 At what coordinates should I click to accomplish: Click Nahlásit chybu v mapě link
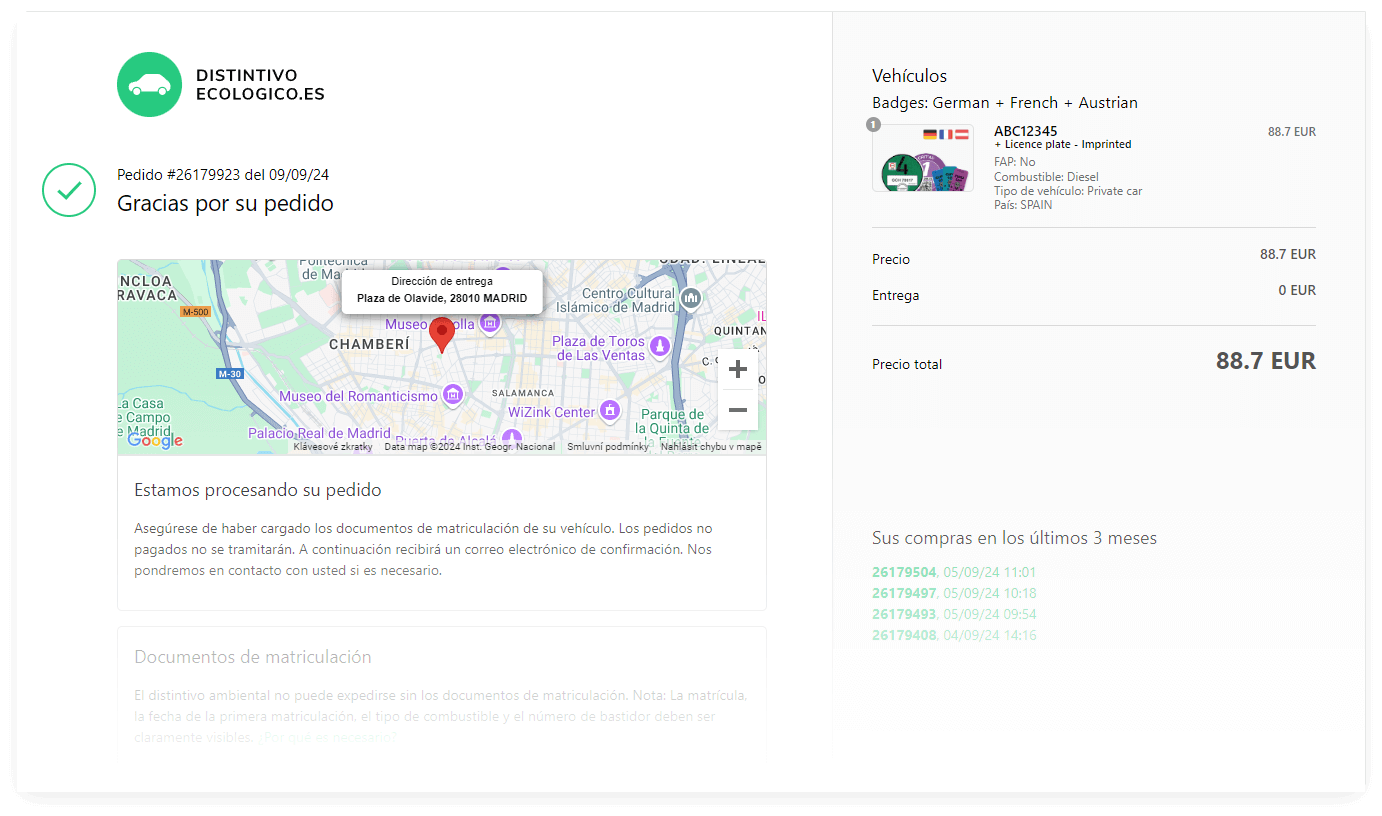(x=710, y=447)
